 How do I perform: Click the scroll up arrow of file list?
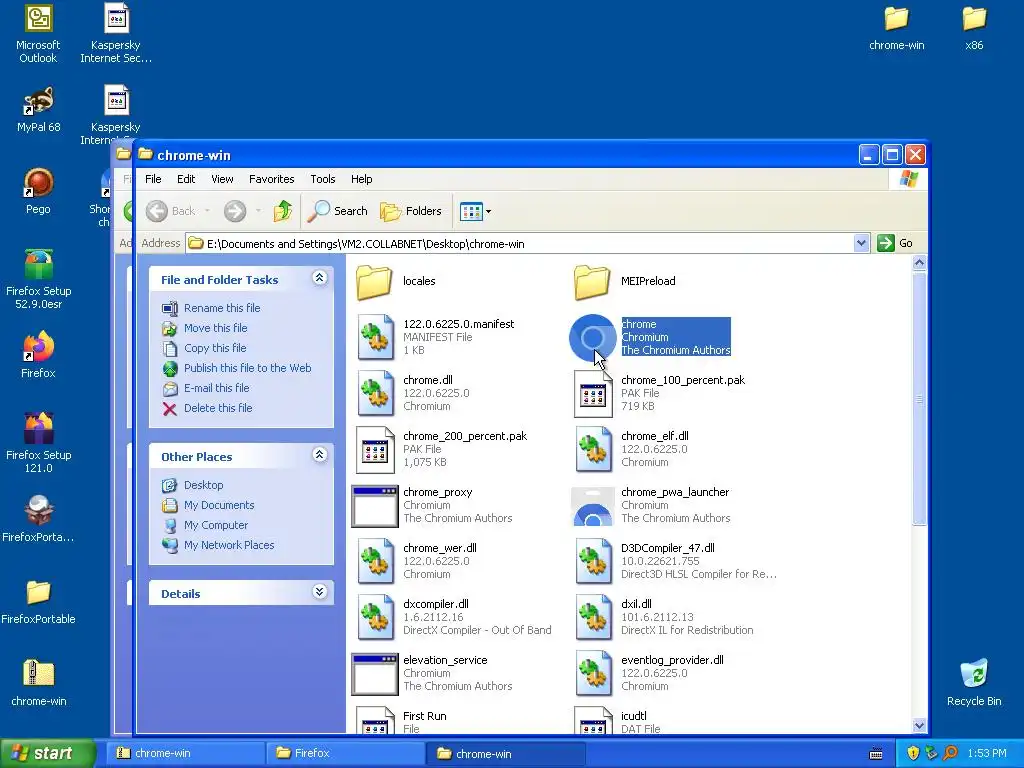click(919, 263)
